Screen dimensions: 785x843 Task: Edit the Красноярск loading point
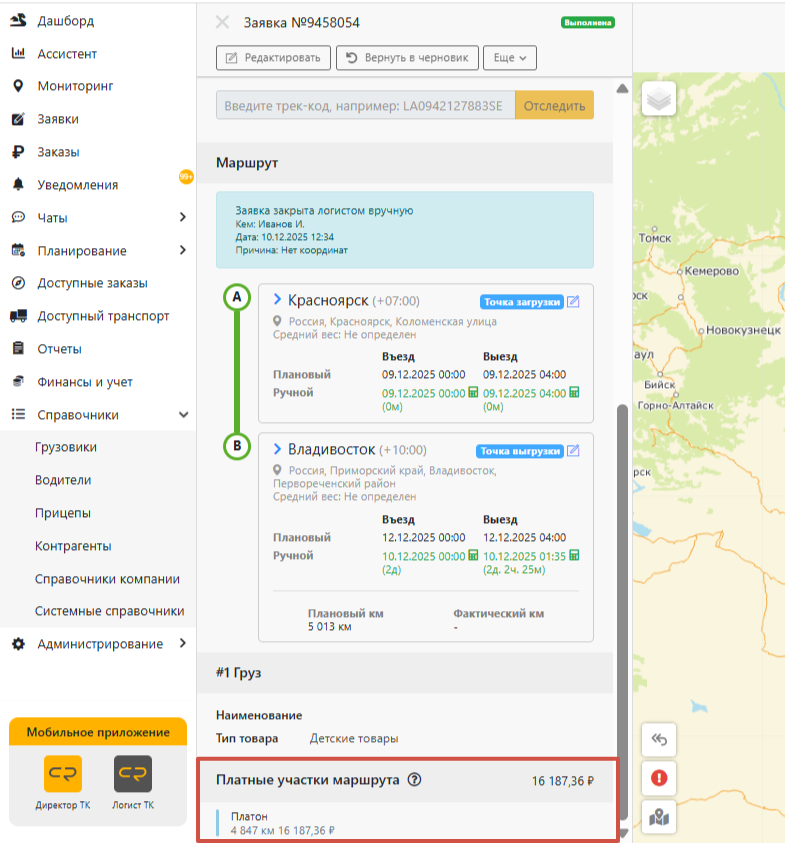pos(573,302)
